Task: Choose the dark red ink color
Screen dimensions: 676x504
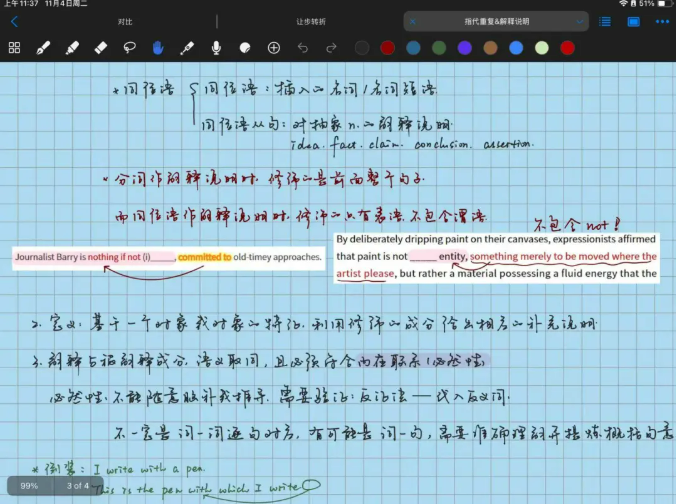Action: pos(387,47)
